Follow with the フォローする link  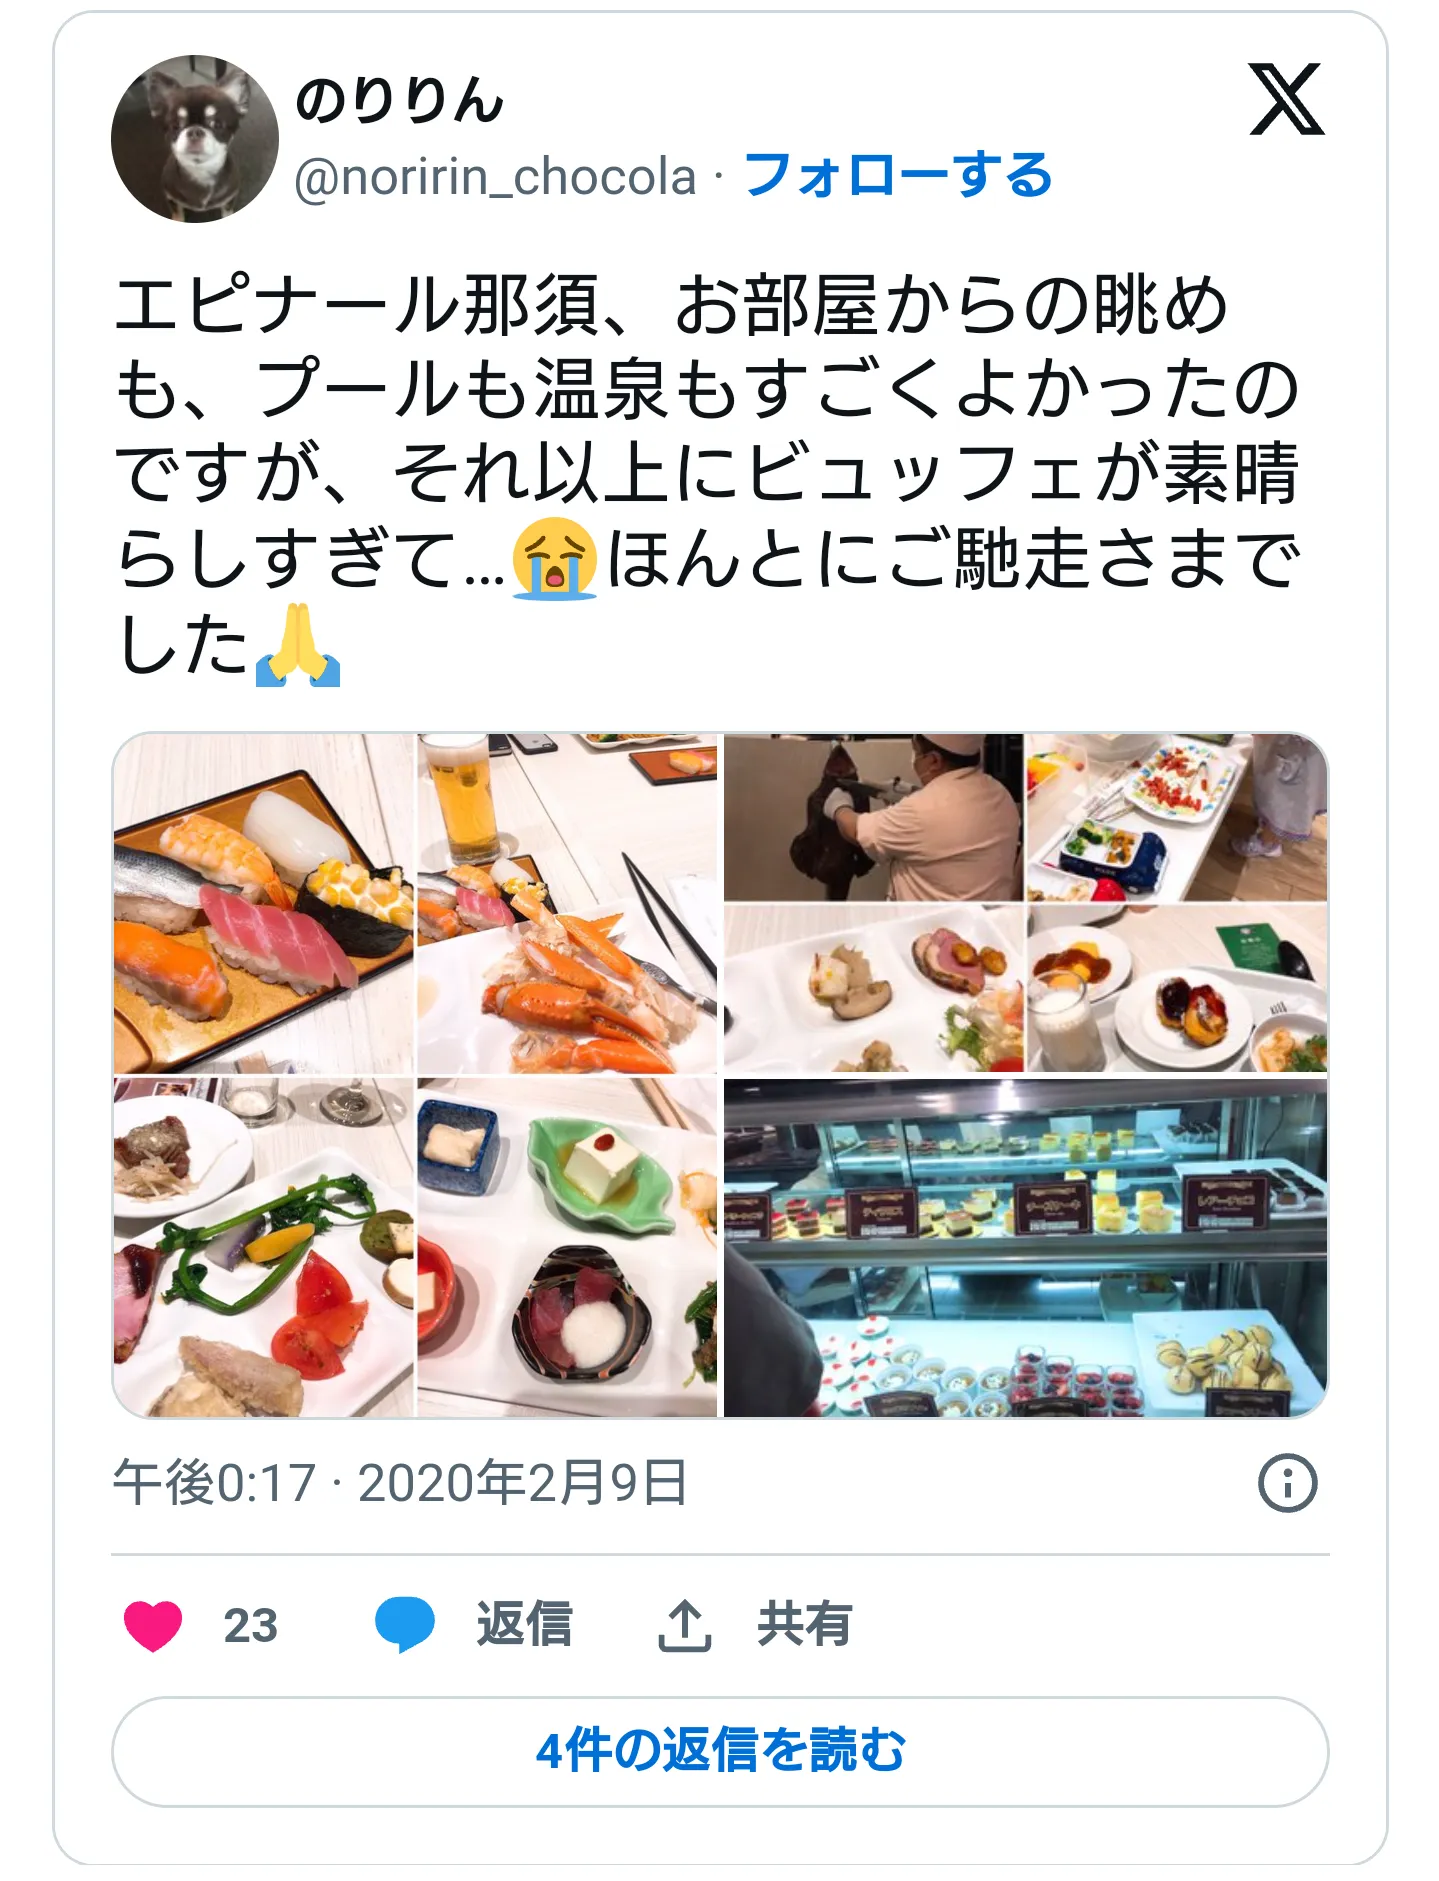click(x=897, y=176)
